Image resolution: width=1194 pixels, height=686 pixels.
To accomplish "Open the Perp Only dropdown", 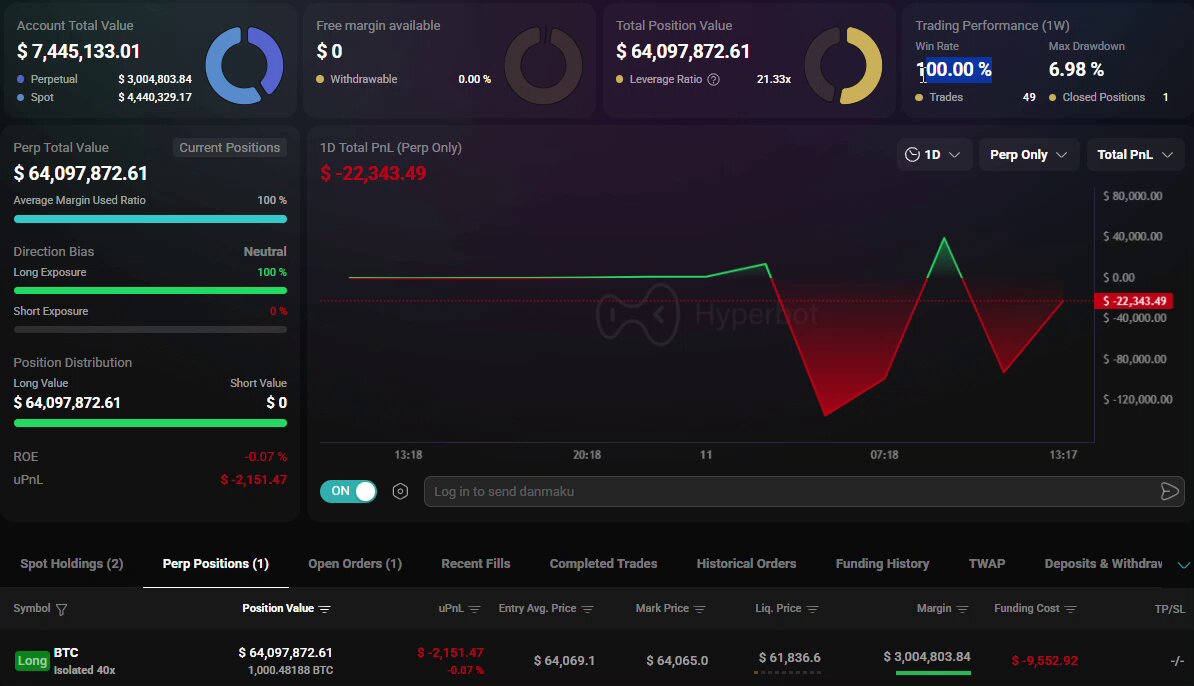I will pos(1029,155).
